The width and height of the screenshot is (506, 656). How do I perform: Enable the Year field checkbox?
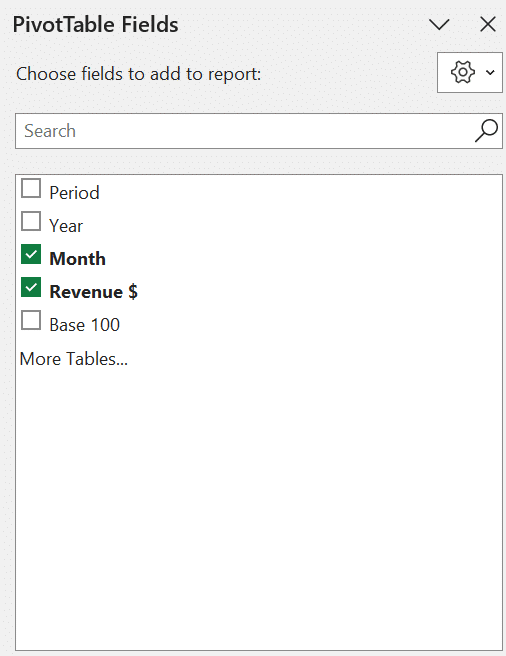31,221
